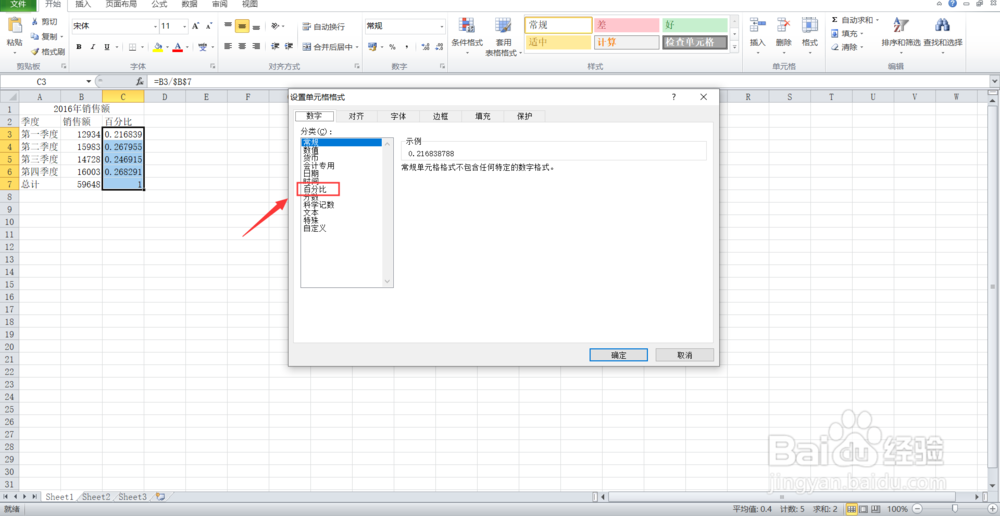This screenshot has height=516, width=1000.
Task: Open the fill color dropdown arrow
Action: pos(166,47)
